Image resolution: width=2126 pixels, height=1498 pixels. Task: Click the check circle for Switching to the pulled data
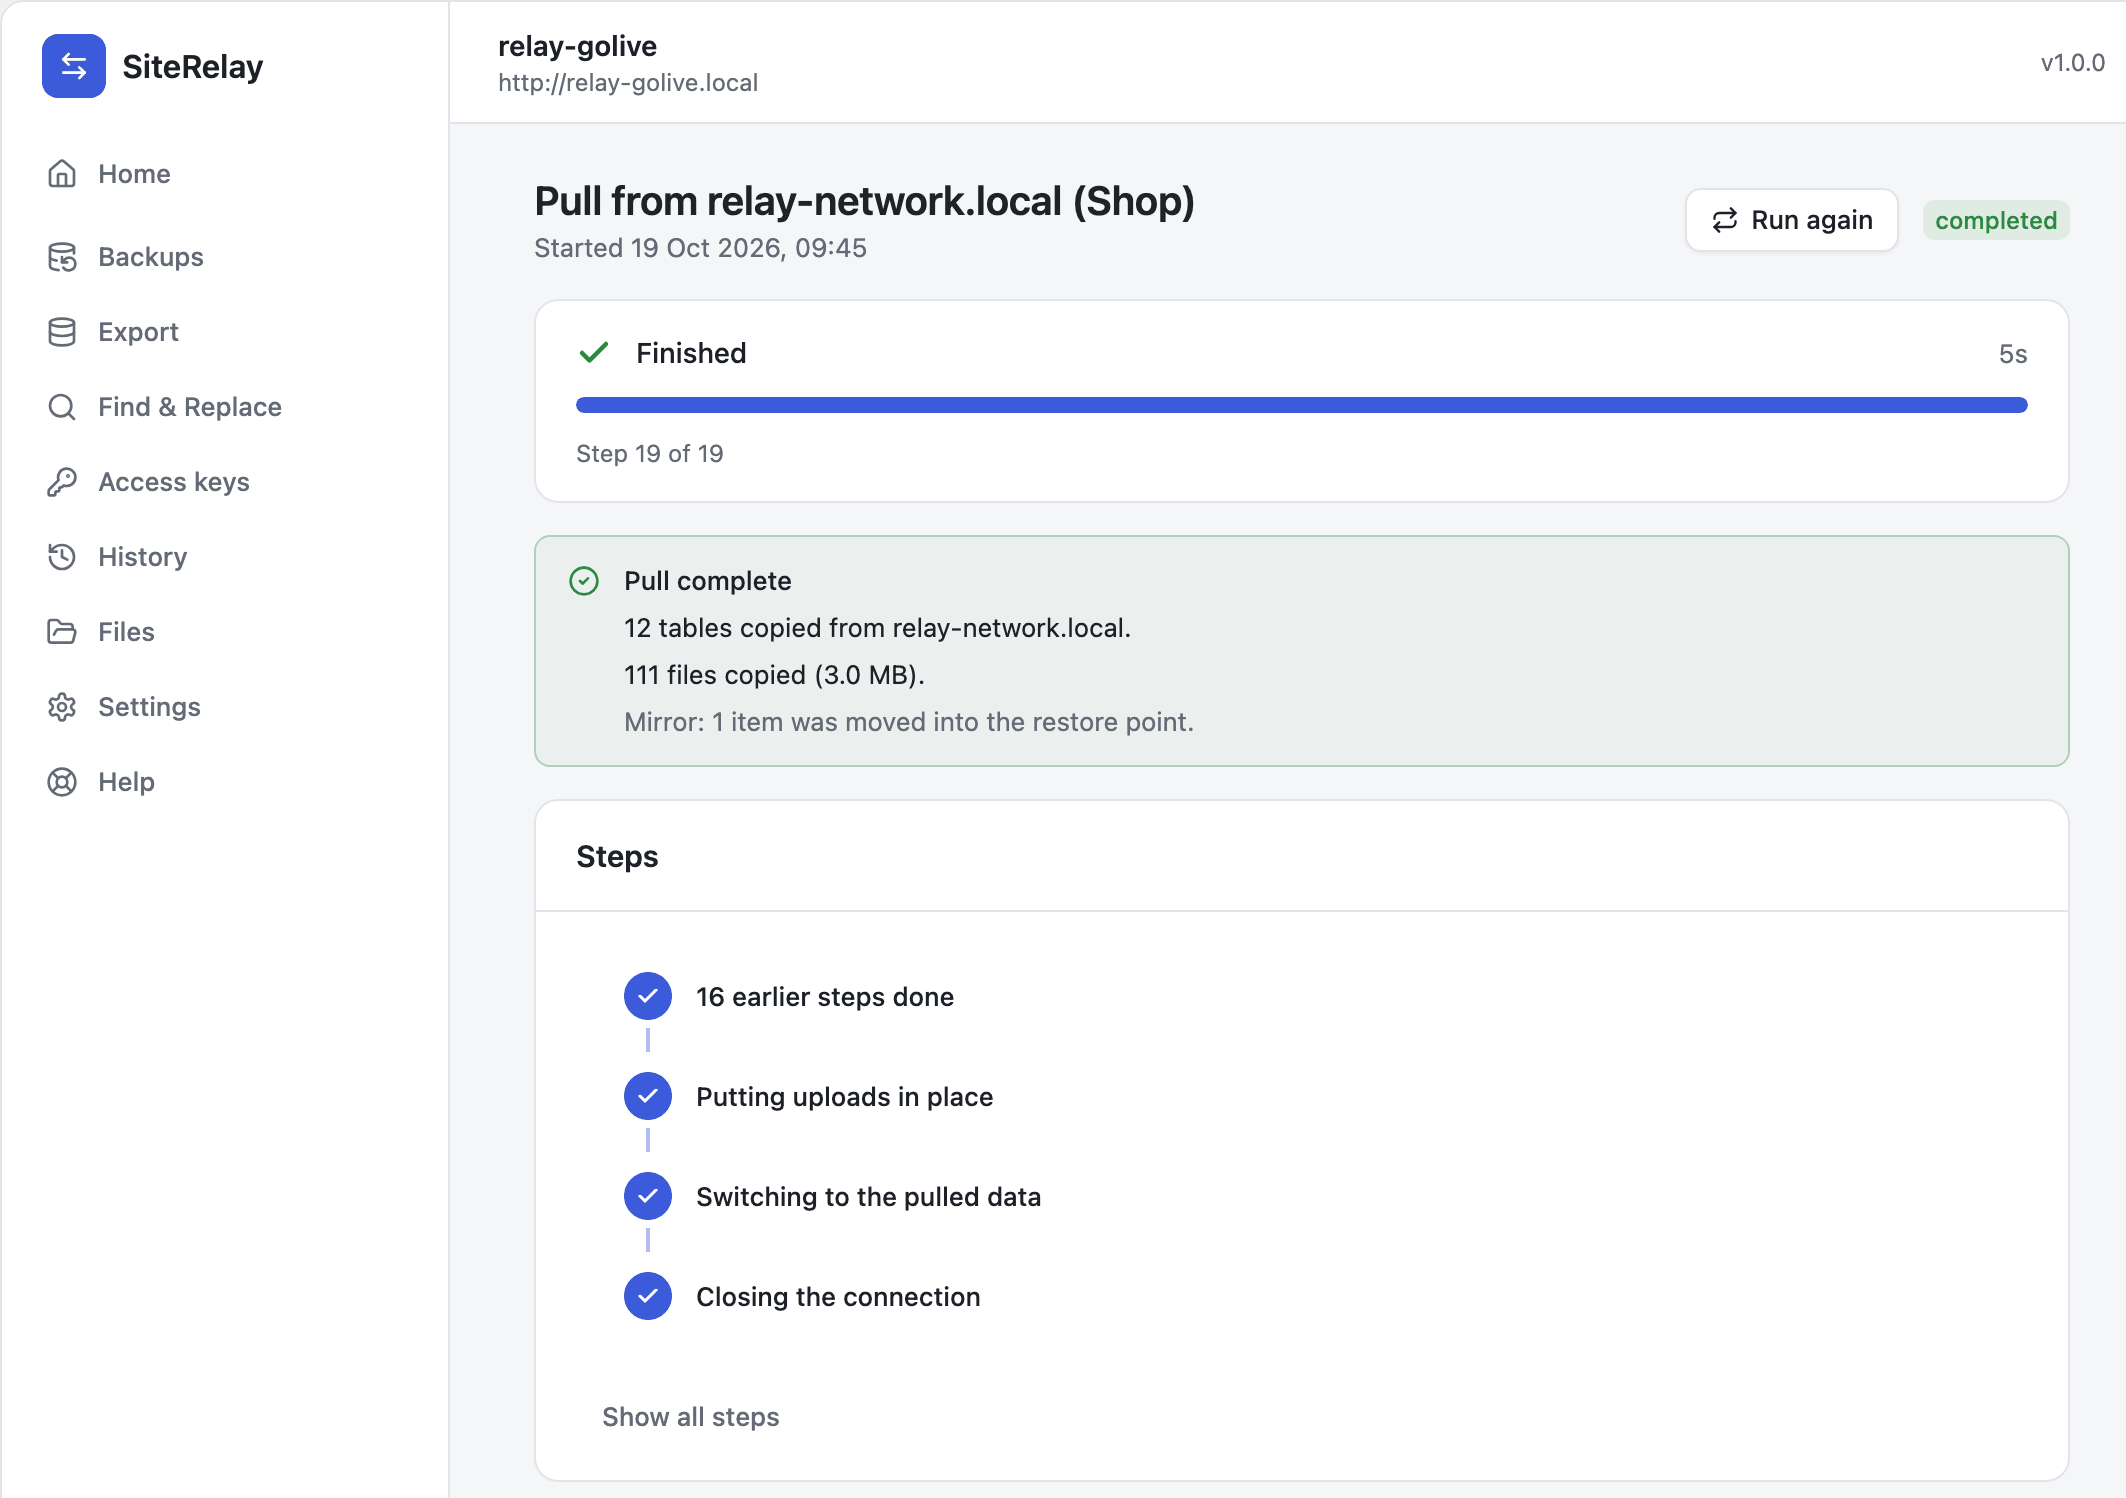click(648, 1196)
